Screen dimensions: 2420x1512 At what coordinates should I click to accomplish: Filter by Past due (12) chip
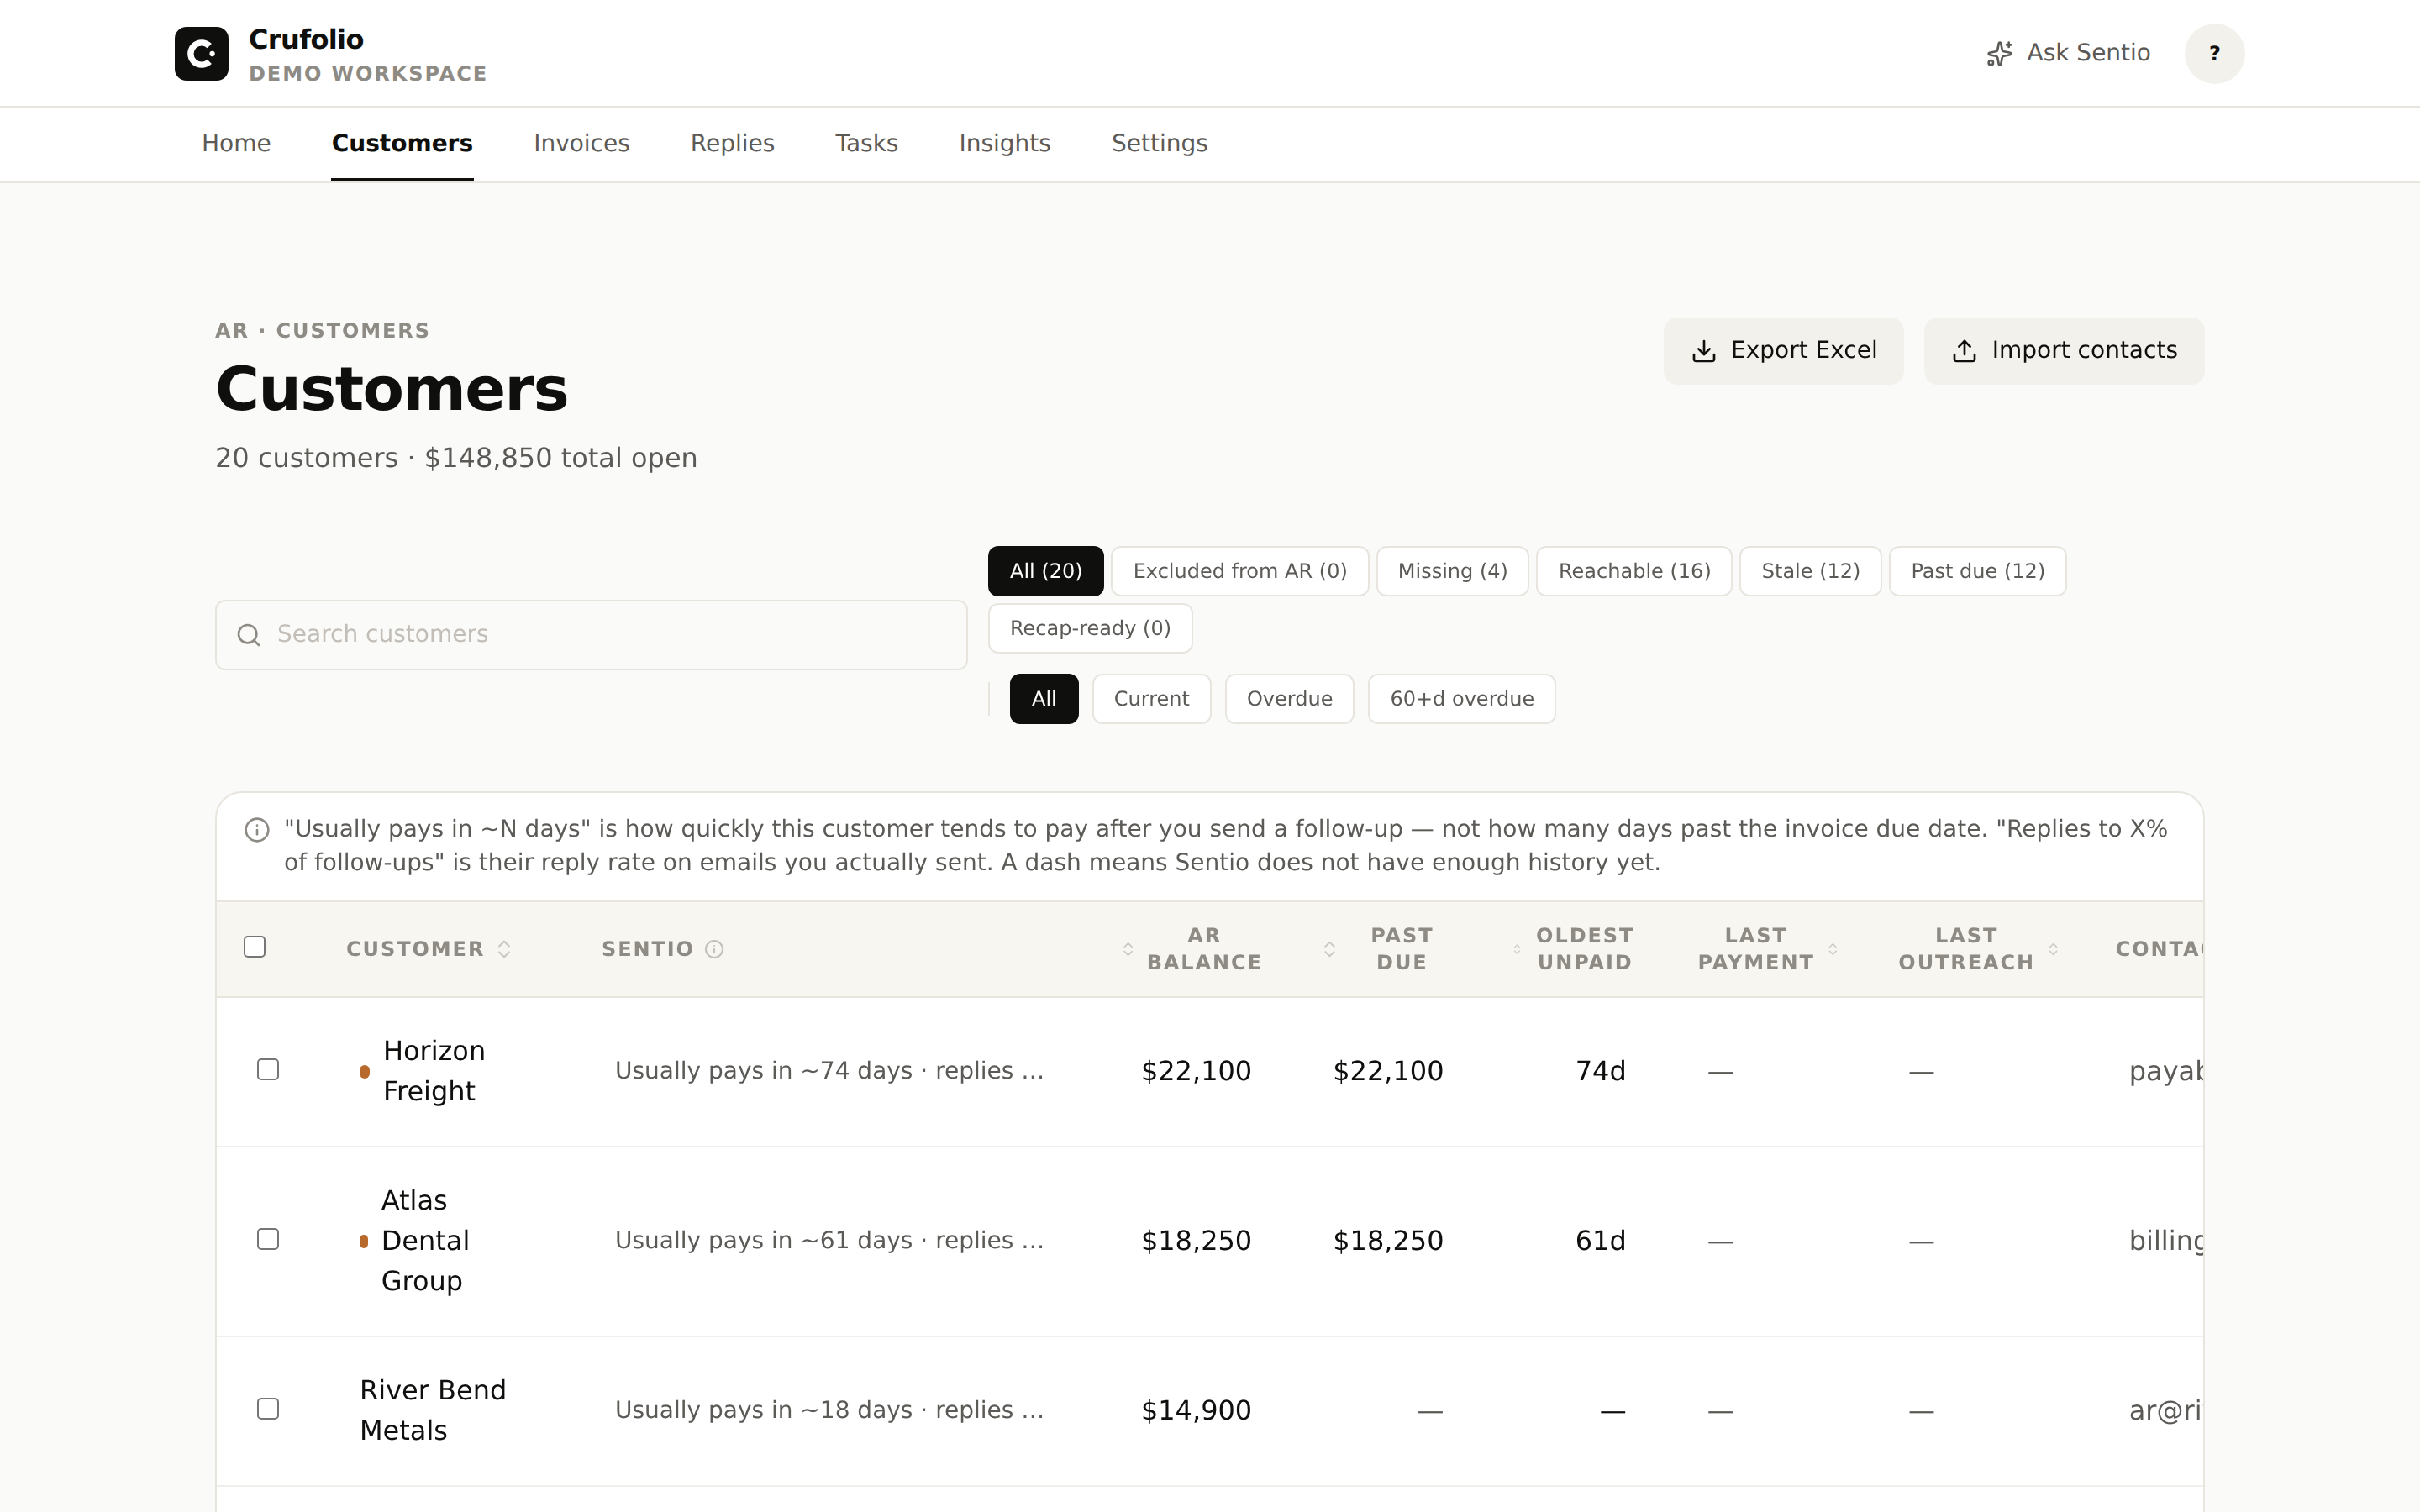[x=1977, y=571]
